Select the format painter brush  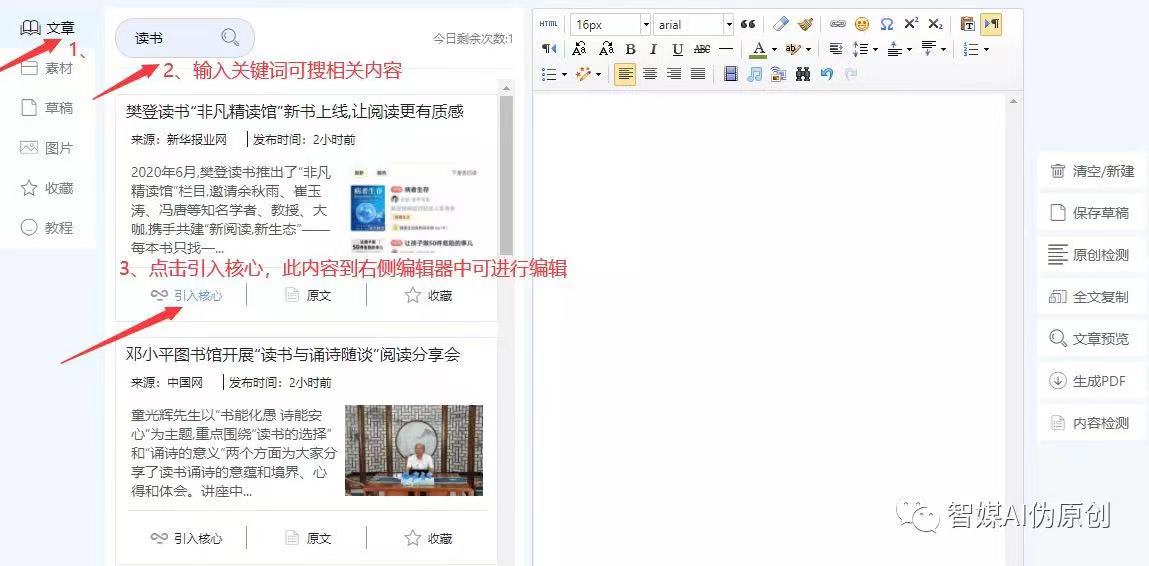coord(805,24)
